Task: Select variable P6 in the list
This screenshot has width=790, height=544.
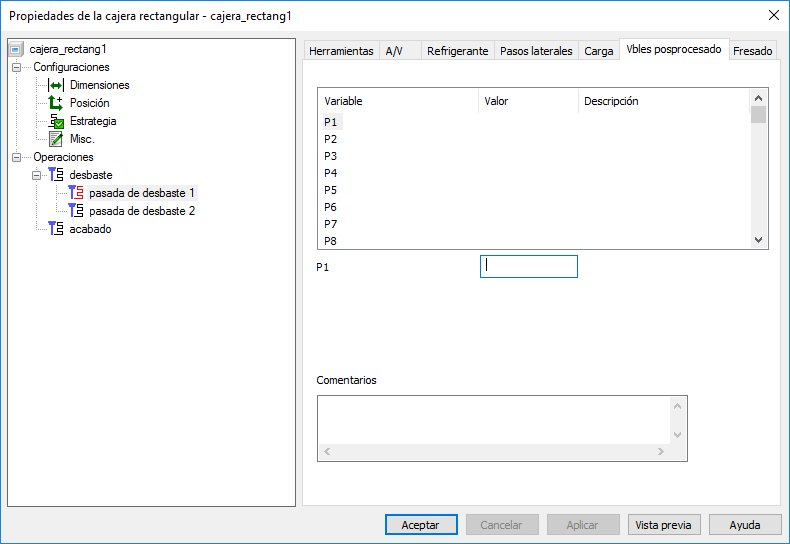Action: point(331,207)
